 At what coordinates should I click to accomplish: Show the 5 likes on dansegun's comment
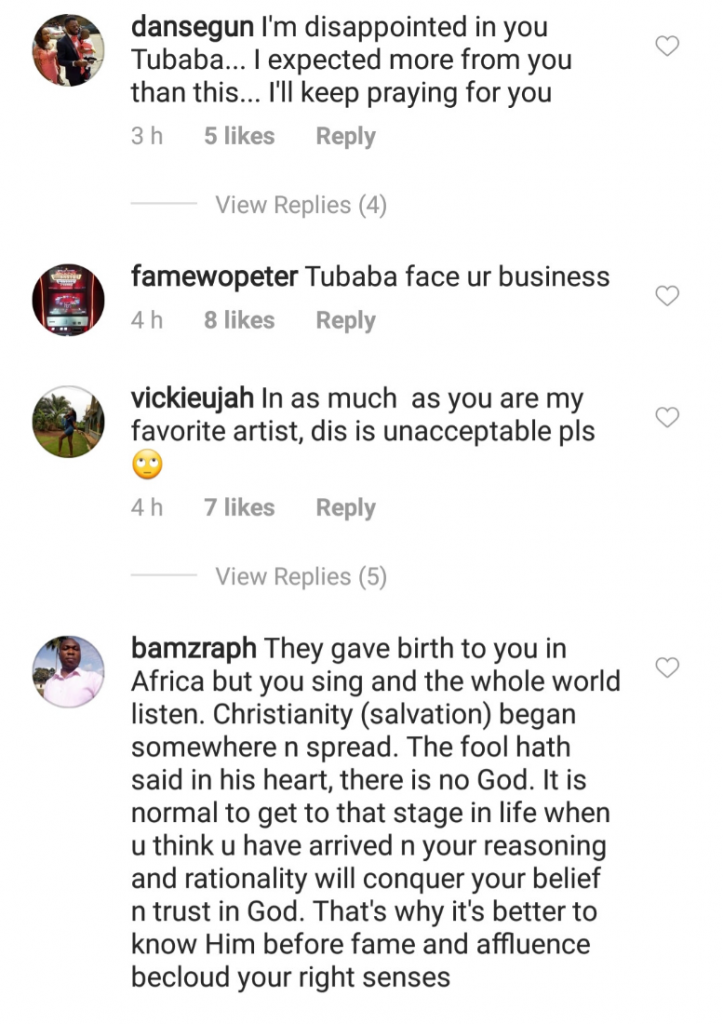point(239,137)
